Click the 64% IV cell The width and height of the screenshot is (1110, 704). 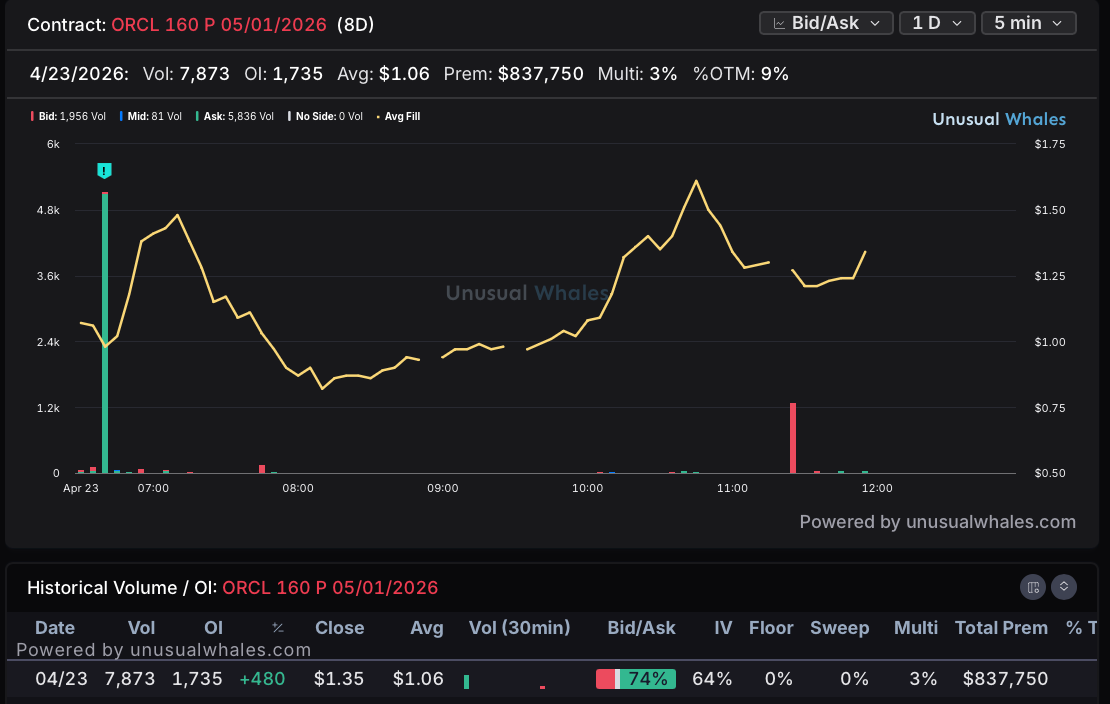711,679
